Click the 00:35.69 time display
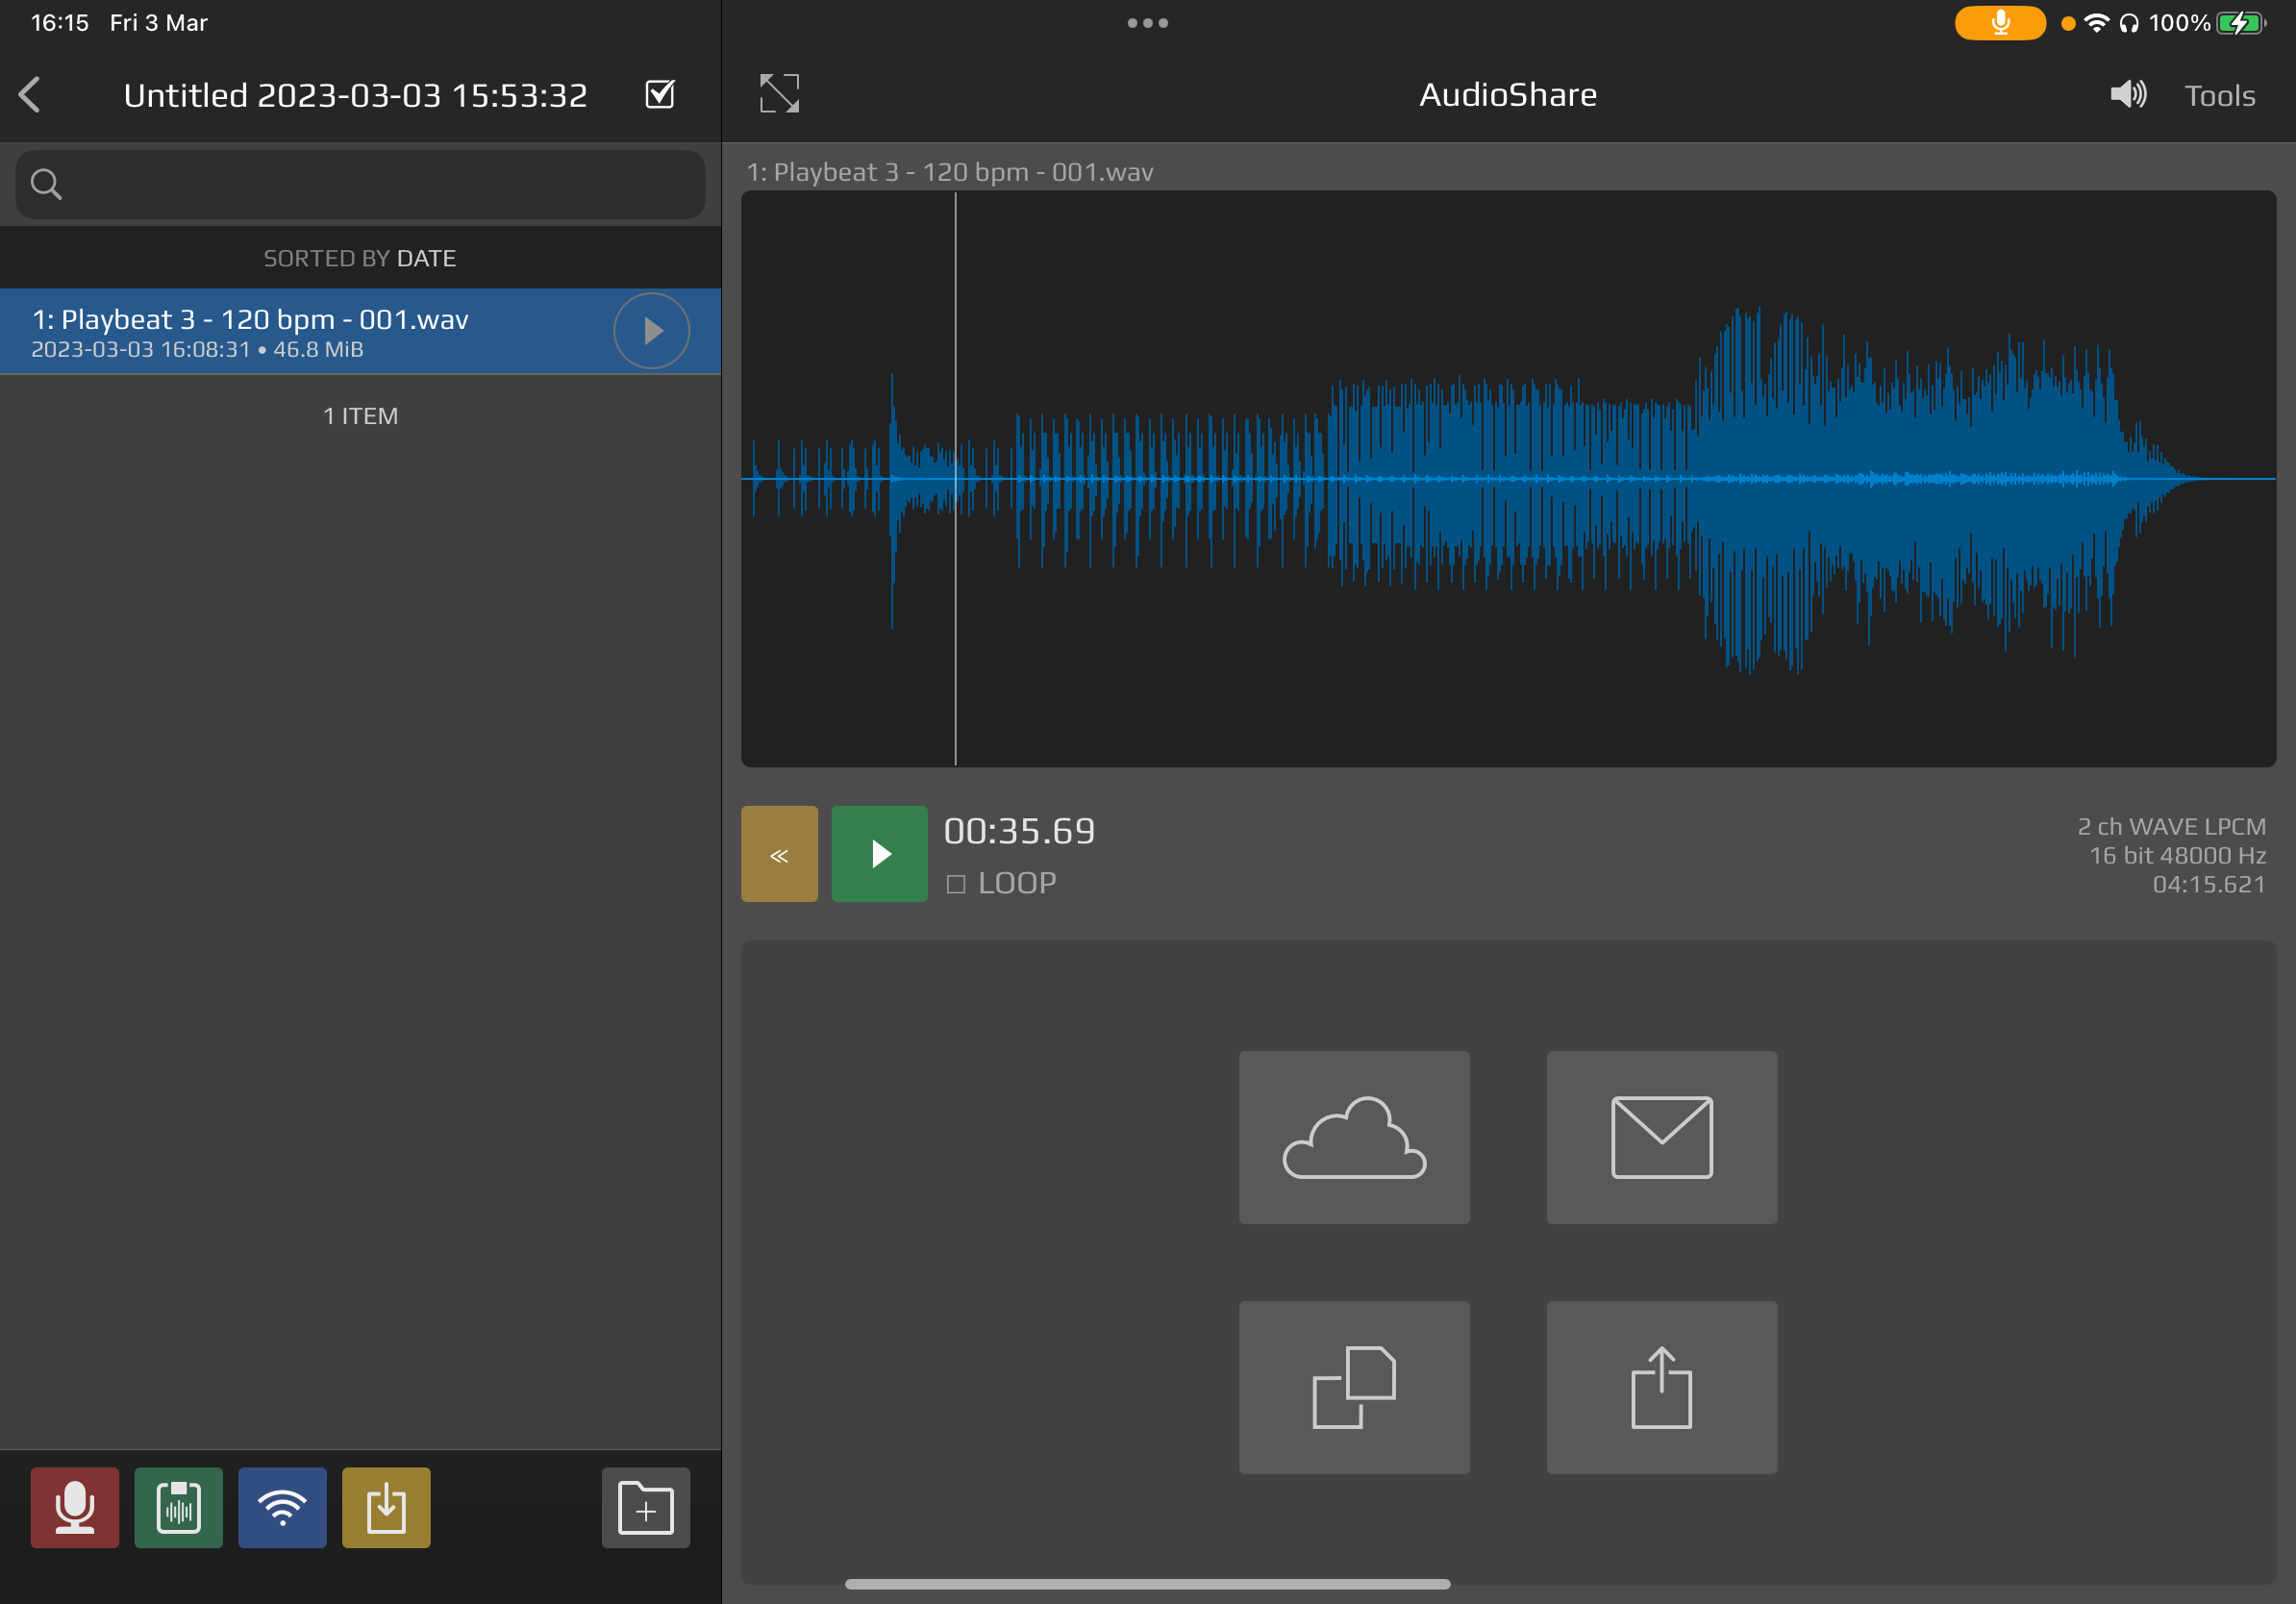Screen dimensions: 2296x1604 click(x=1020, y=831)
